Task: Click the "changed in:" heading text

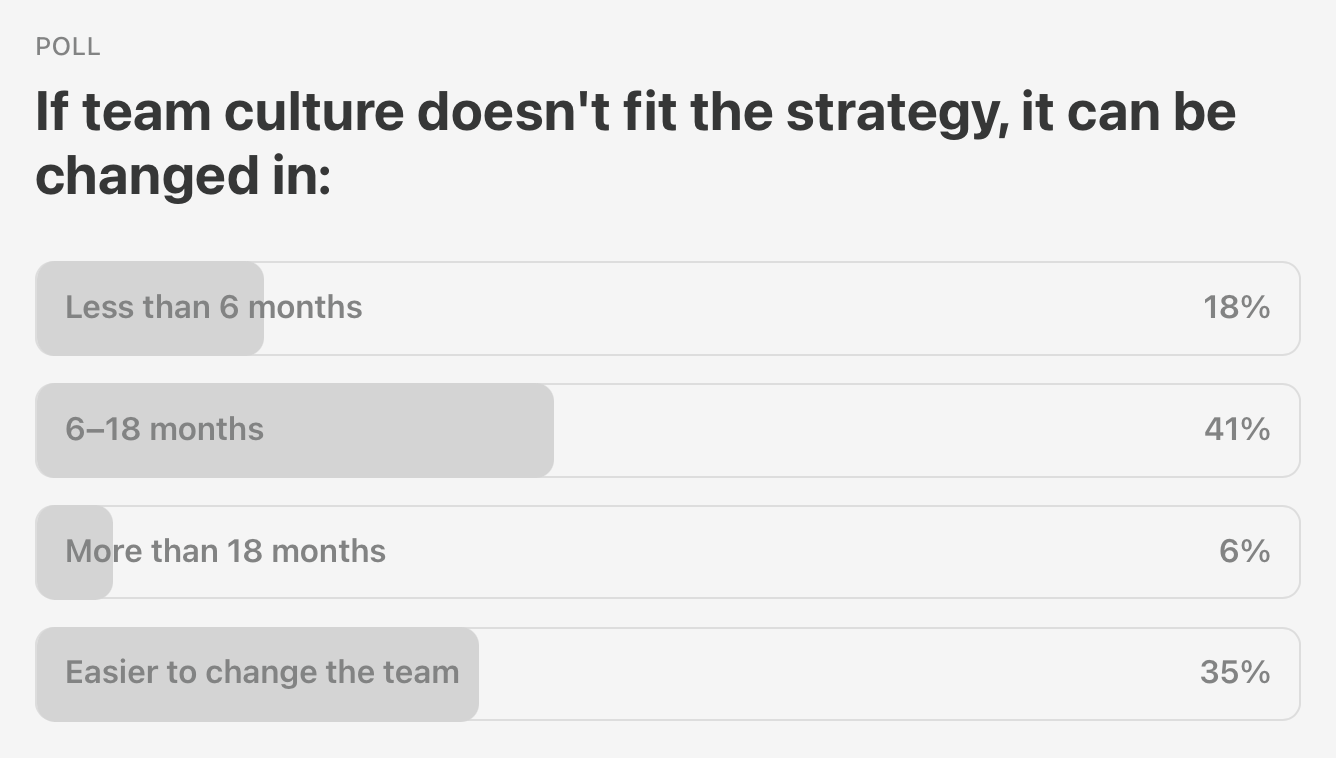Action: click(x=183, y=176)
